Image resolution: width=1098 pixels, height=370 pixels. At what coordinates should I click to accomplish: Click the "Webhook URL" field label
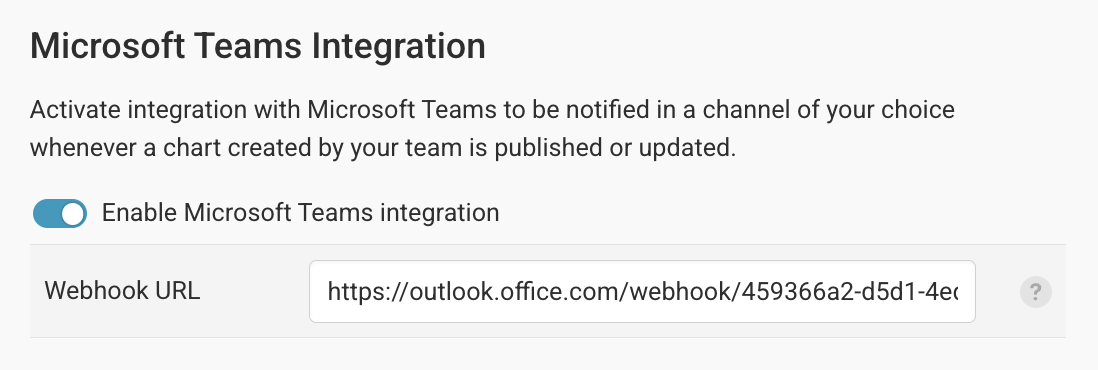click(x=123, y=289)
